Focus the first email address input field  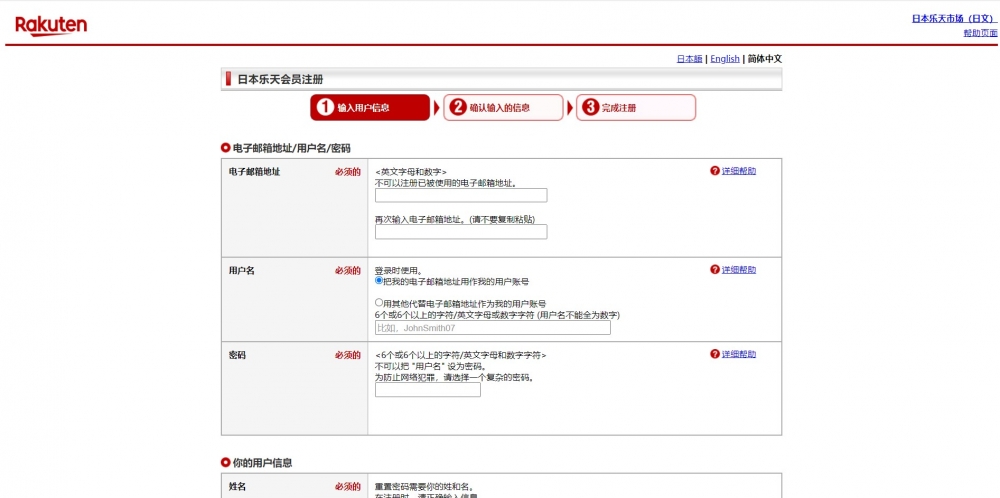[x=461, y=195]
